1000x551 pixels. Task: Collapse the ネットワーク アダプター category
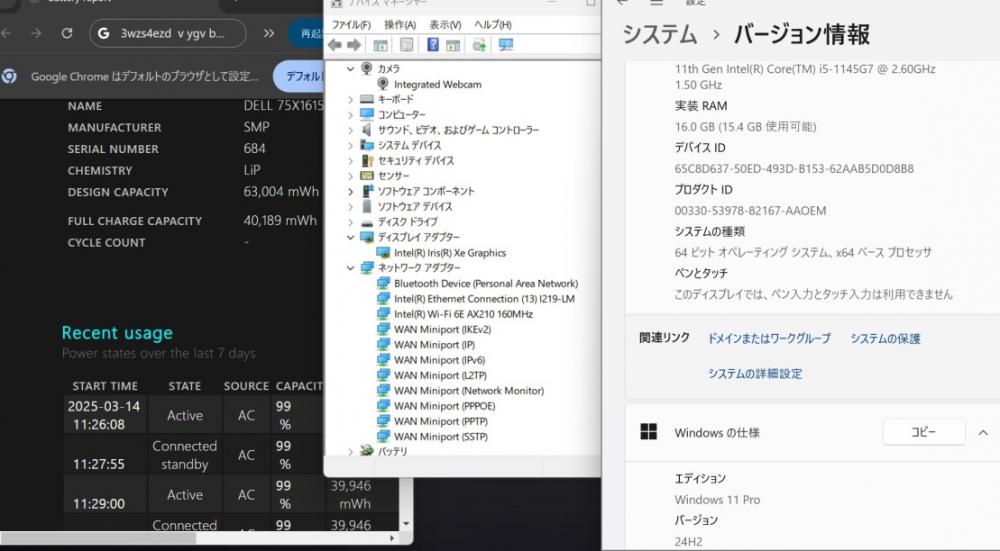[x=350, y=268]
